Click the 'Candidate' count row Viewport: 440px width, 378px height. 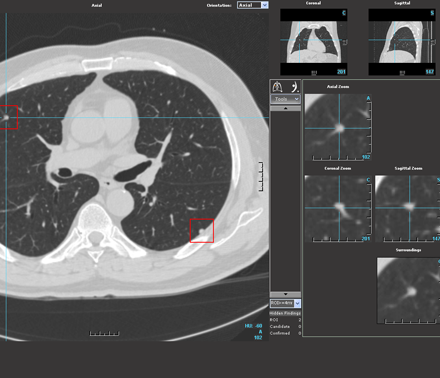[285, 326]
